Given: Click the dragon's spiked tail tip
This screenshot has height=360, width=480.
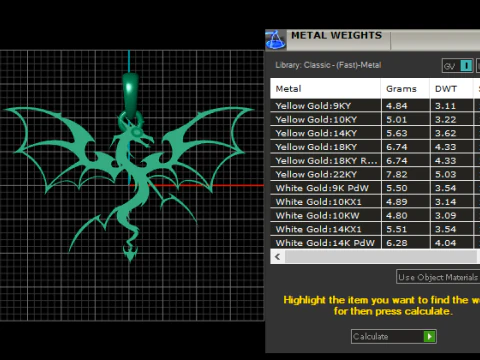Looking at the screenshot, I should [x=130, y=253].
